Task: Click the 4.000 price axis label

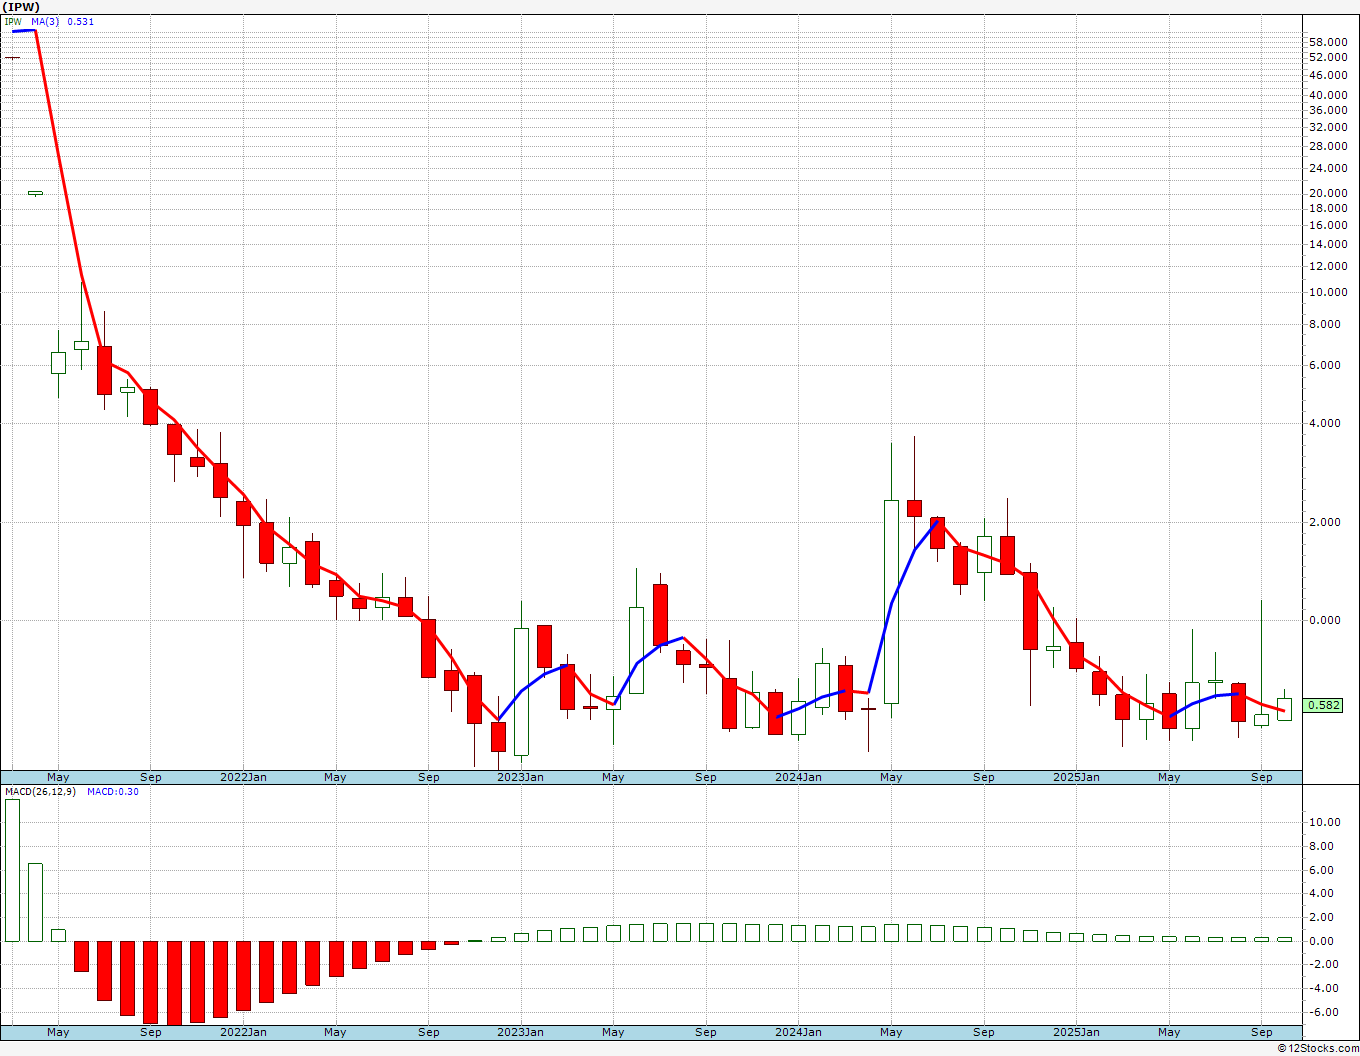Action: pos(1327,424)
